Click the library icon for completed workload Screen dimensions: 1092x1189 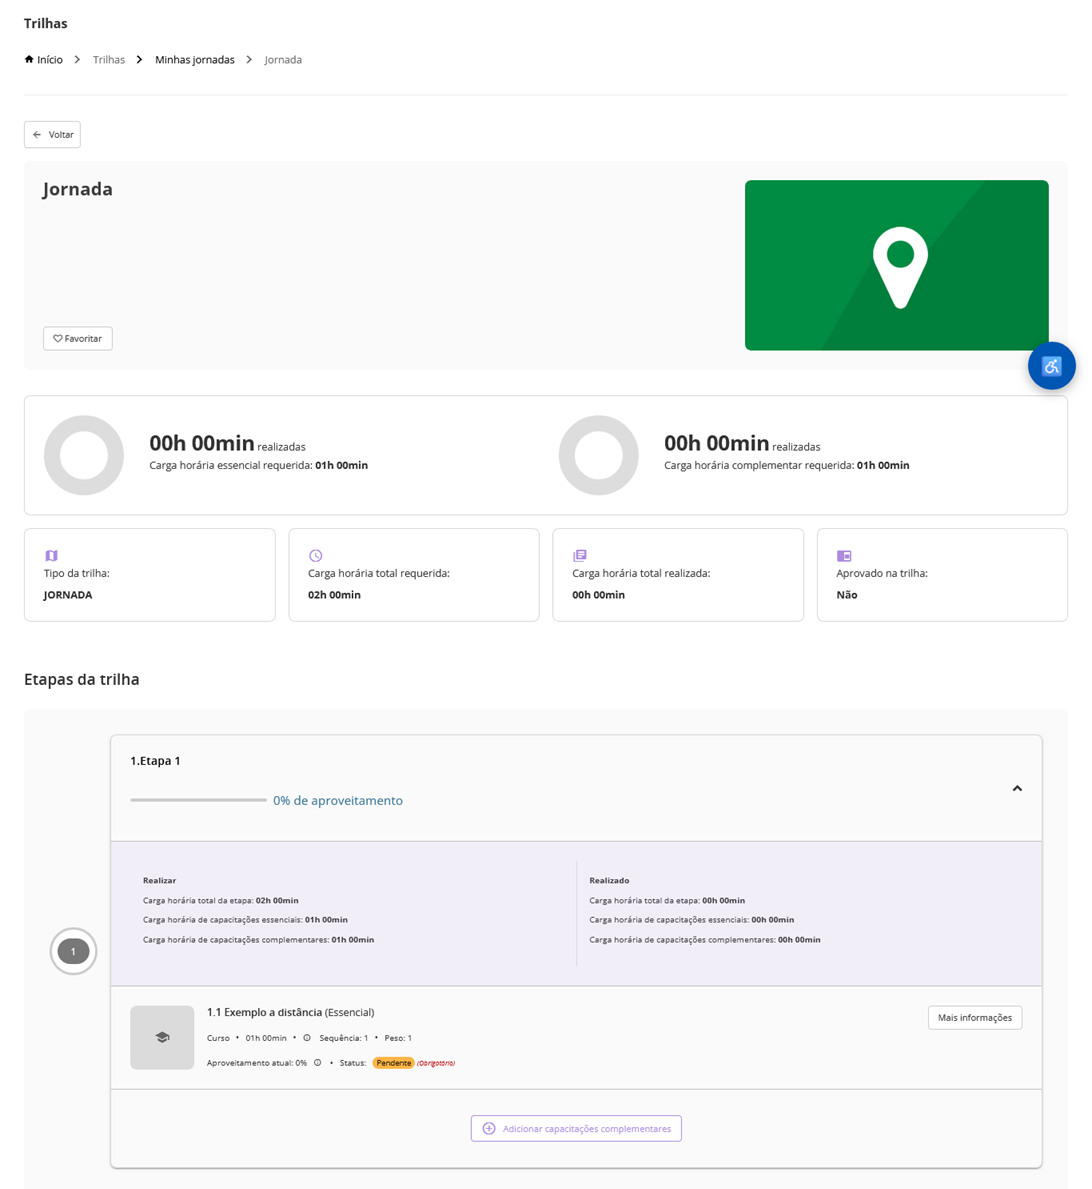point(579,555)
